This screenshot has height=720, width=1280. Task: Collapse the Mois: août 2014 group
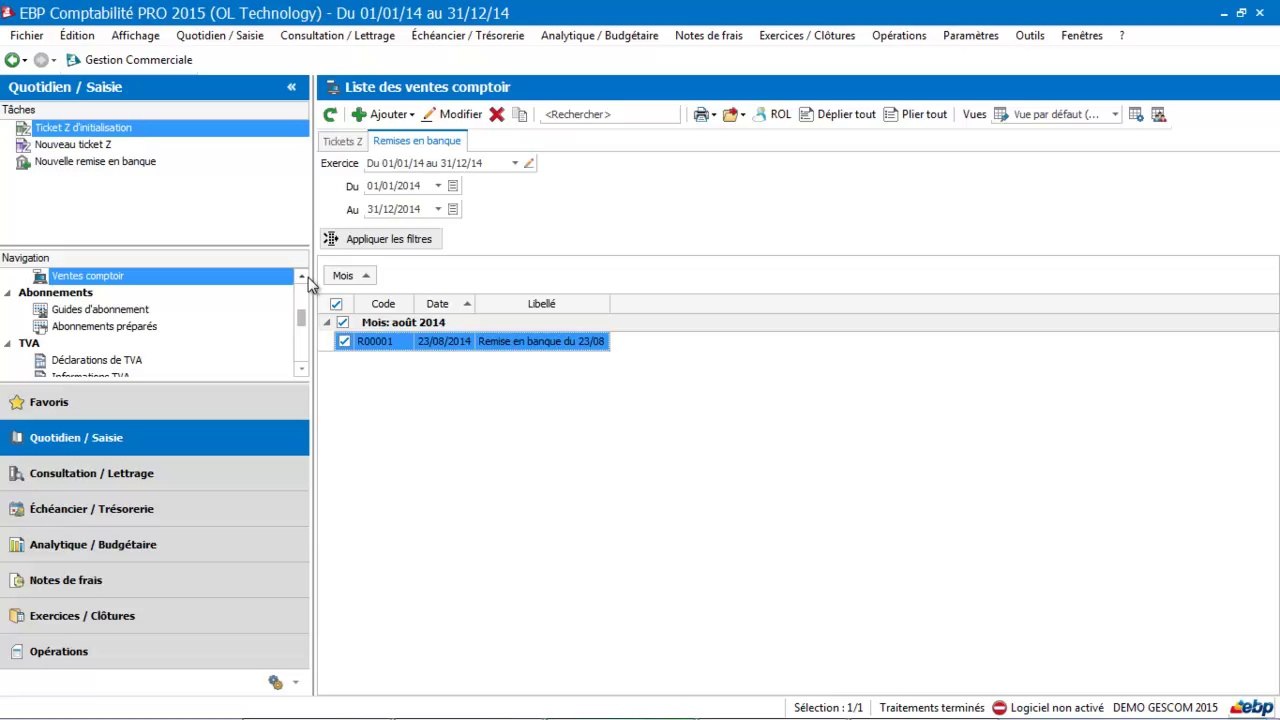(x=326, y=323)
